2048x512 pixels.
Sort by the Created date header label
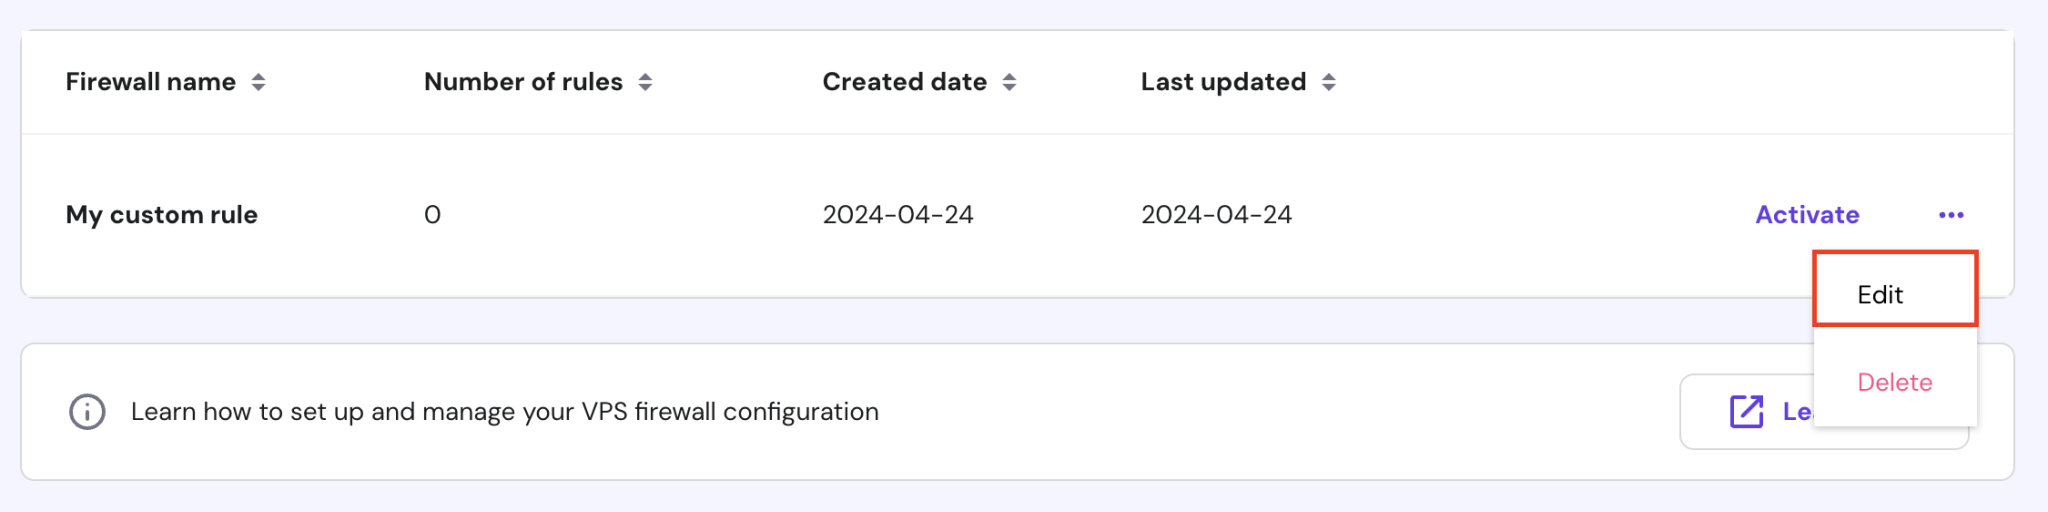tap(904, 82)
